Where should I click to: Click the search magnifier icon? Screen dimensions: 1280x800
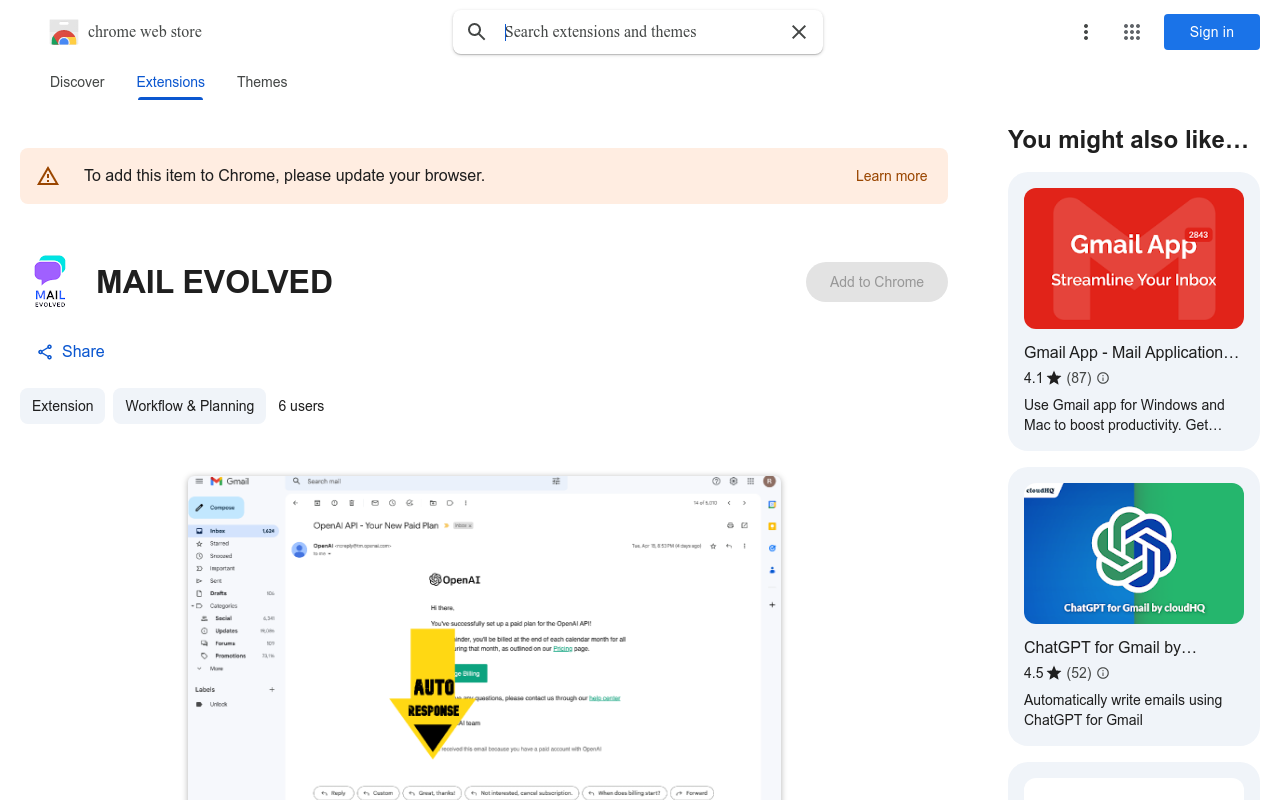pyautogui.click(x=477, y=32)
